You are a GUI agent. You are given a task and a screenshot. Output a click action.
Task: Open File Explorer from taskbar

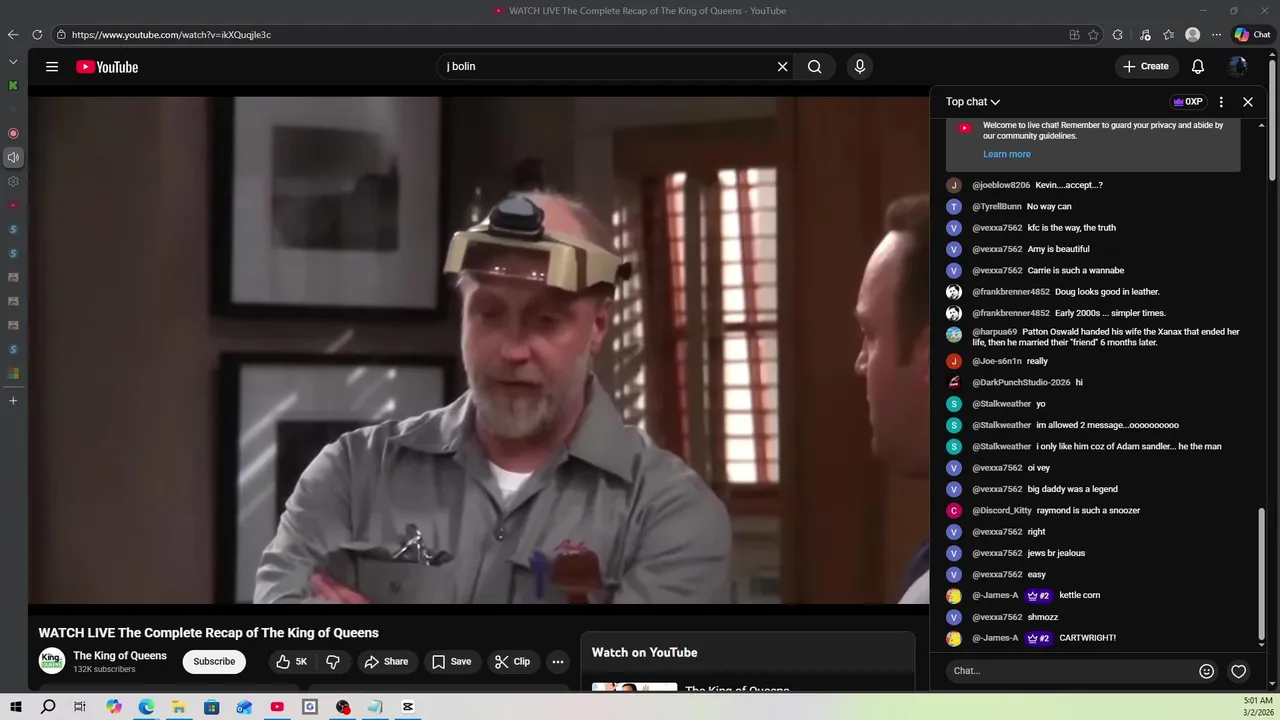click(179, 707)
